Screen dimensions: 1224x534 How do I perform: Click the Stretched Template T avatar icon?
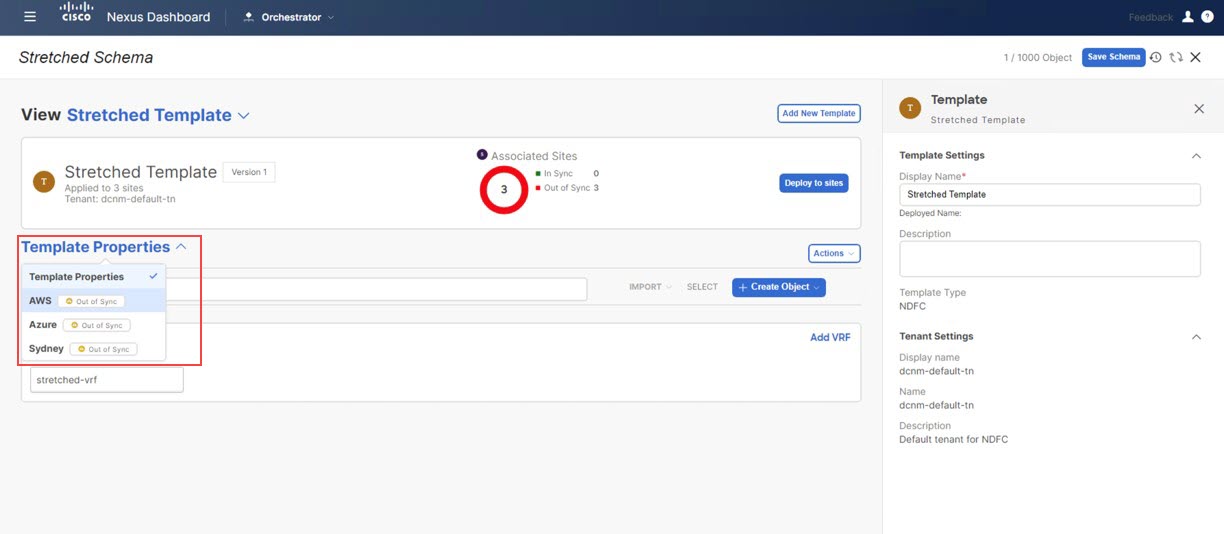44,181
